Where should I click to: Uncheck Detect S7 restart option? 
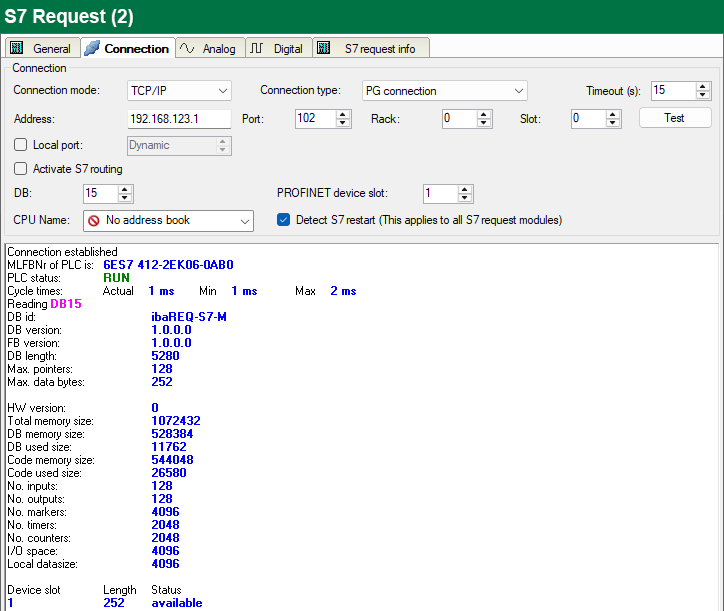pos(284,220)
